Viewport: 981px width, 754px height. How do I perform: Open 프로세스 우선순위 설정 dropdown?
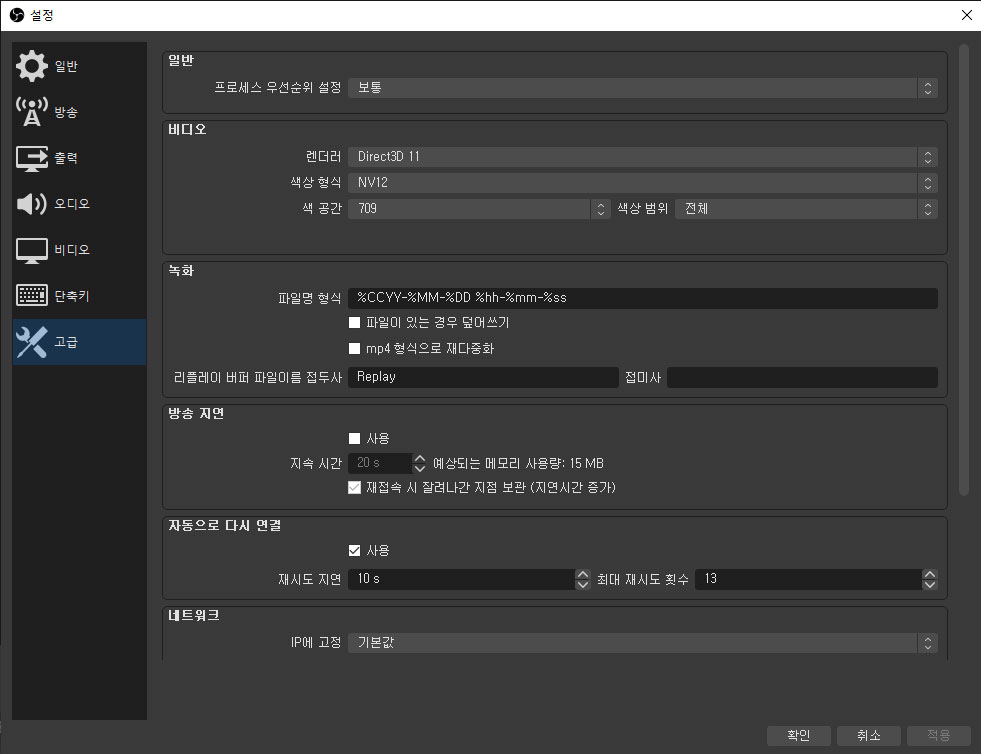(642, 88)
